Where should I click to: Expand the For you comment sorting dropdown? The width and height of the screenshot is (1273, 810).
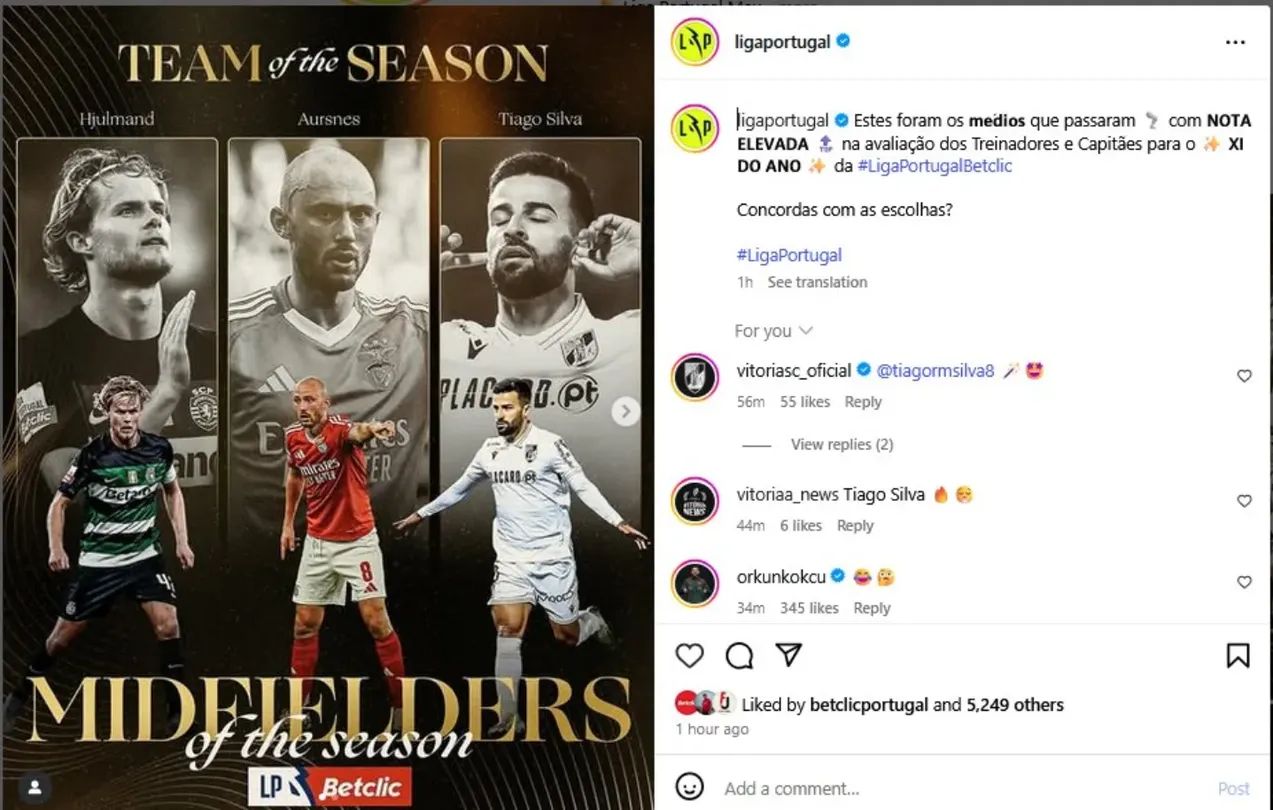(773, 331)
